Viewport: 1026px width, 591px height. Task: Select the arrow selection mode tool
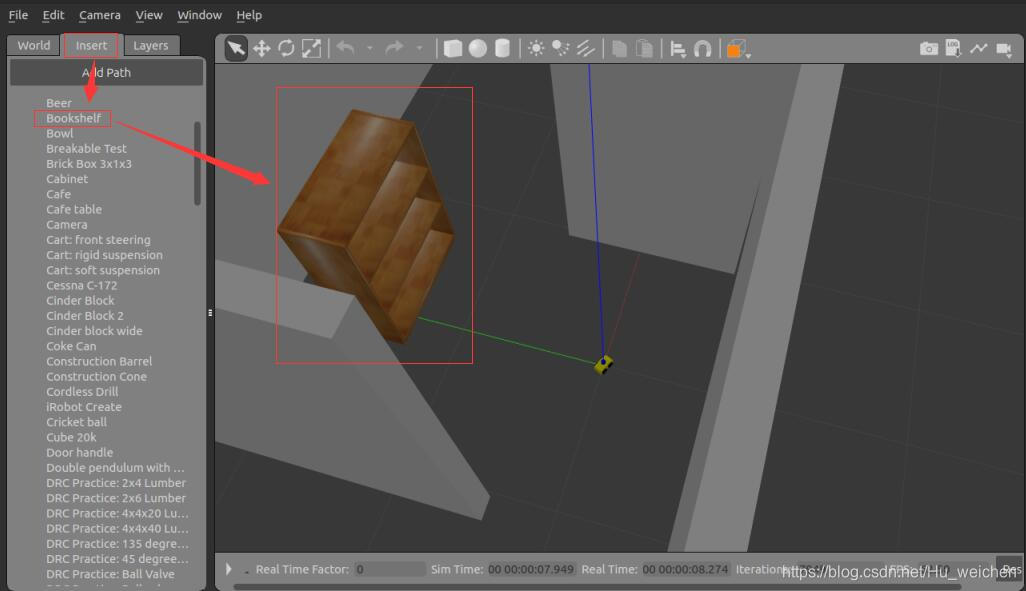point(236,48)
